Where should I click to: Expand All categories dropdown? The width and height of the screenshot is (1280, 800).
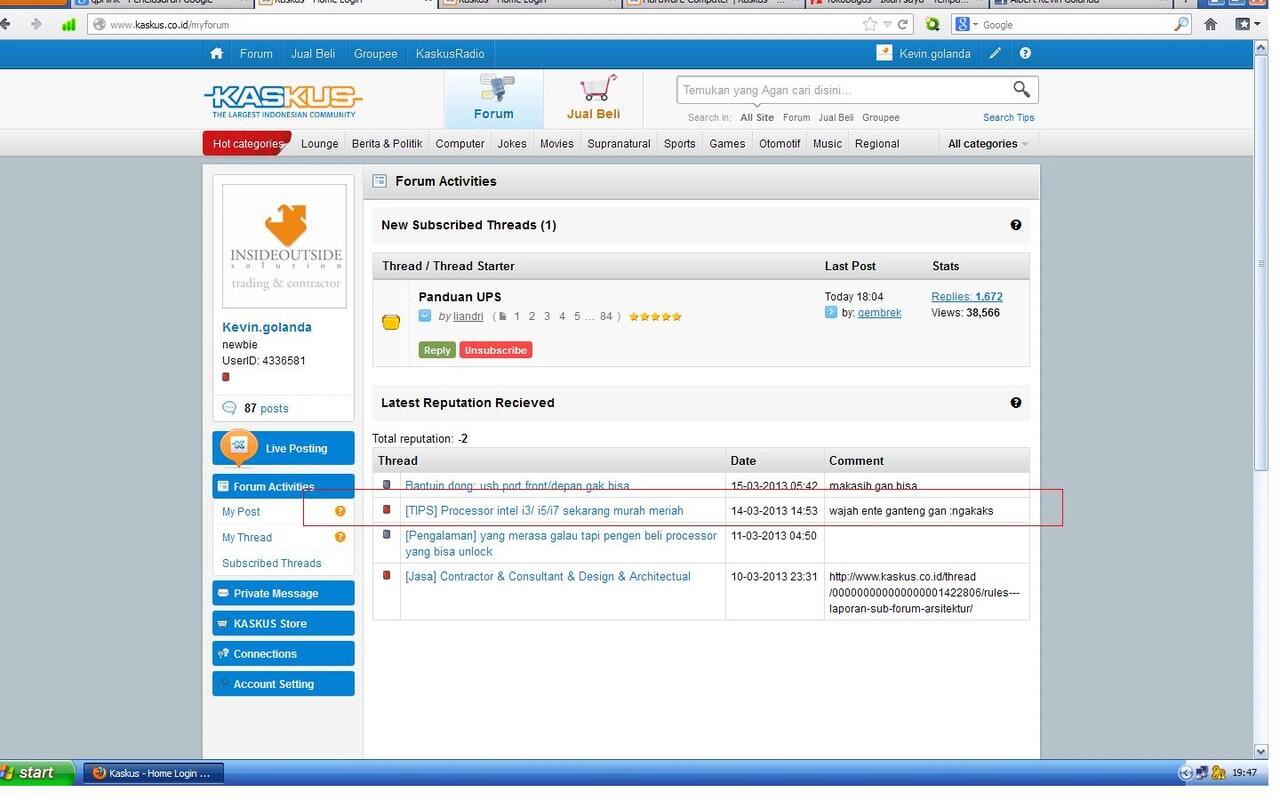pos(988,144)
